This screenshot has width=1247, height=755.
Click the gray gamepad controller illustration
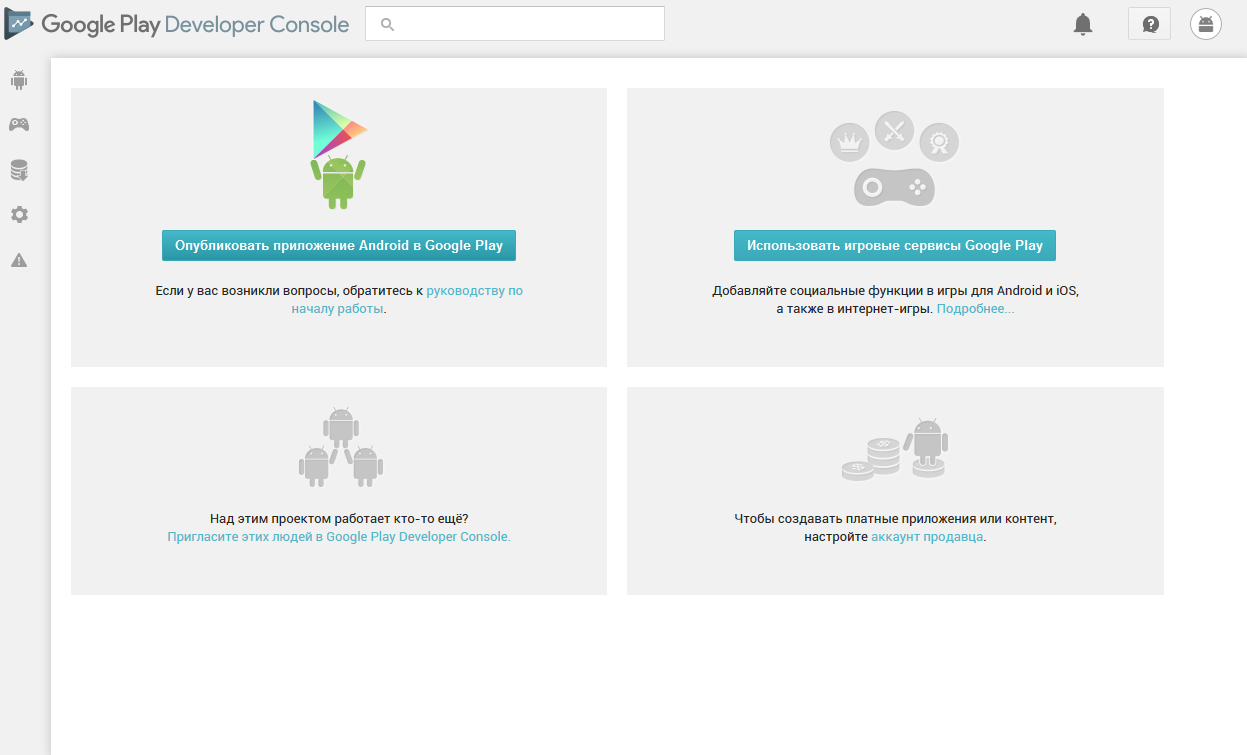pyautogui.click(x=894, y=187)
